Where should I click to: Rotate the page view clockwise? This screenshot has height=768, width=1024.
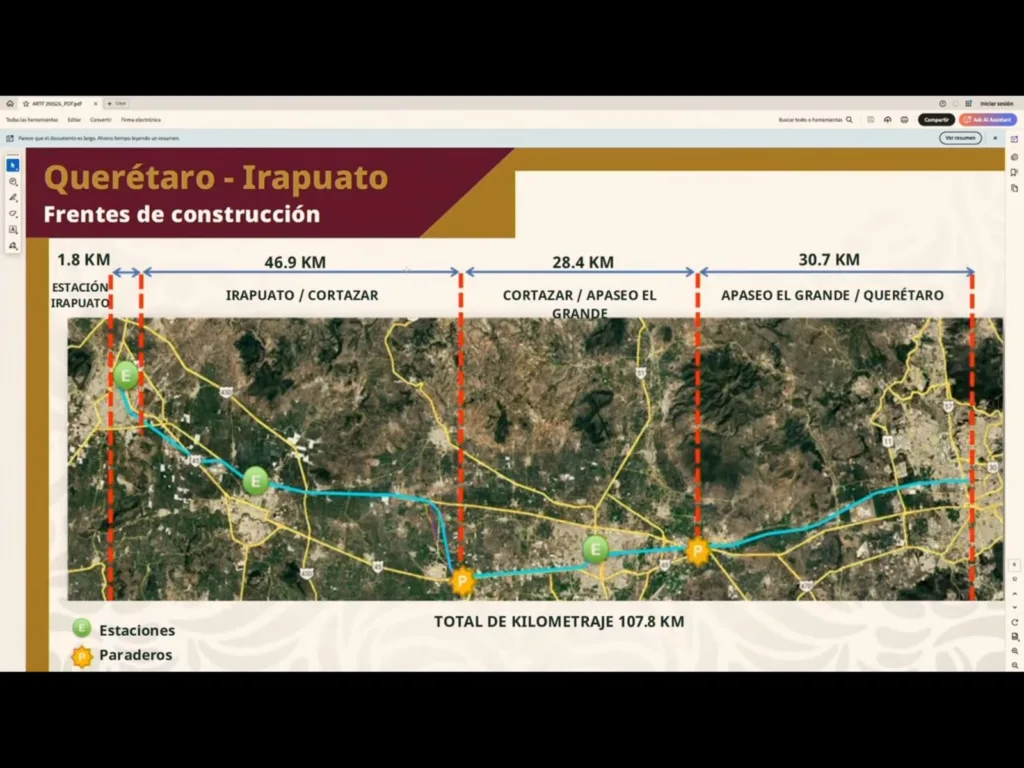[x=1014, y=622]
